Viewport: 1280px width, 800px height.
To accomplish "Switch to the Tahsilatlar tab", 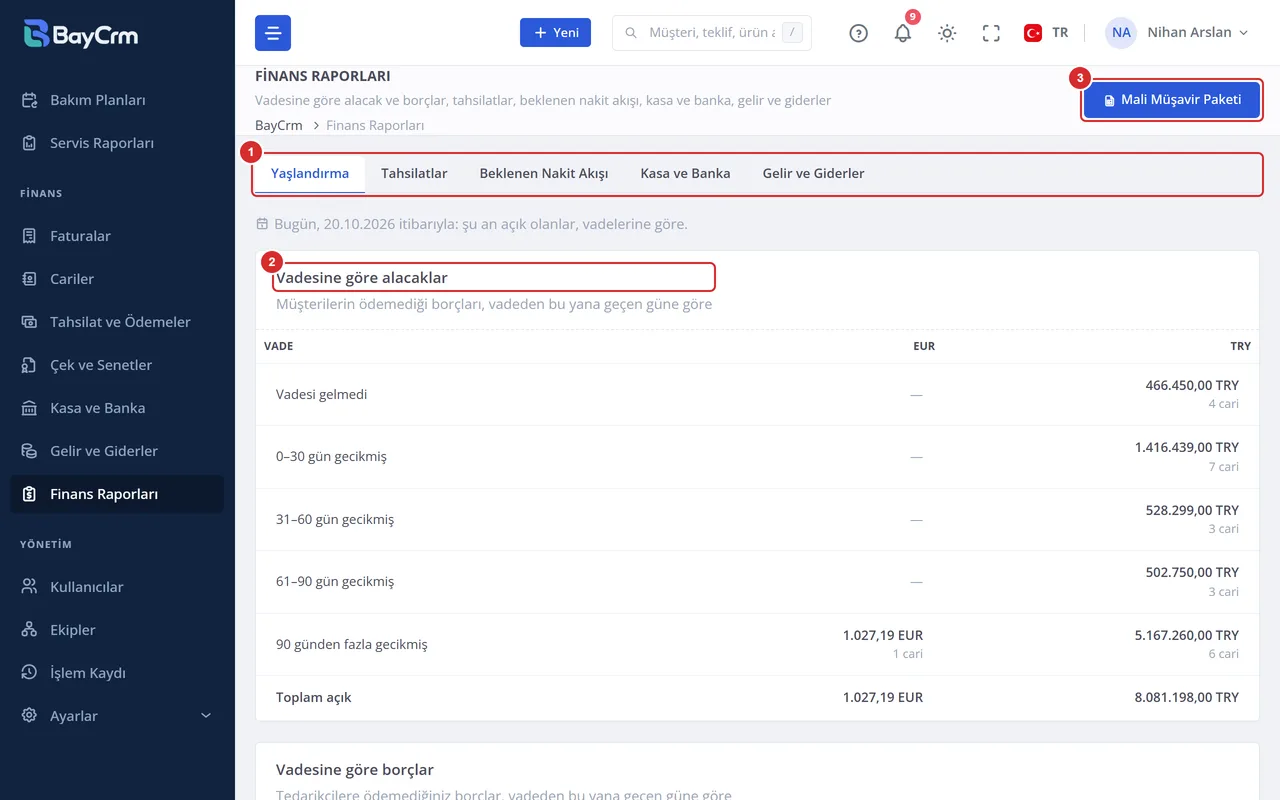I will point(414,173).
